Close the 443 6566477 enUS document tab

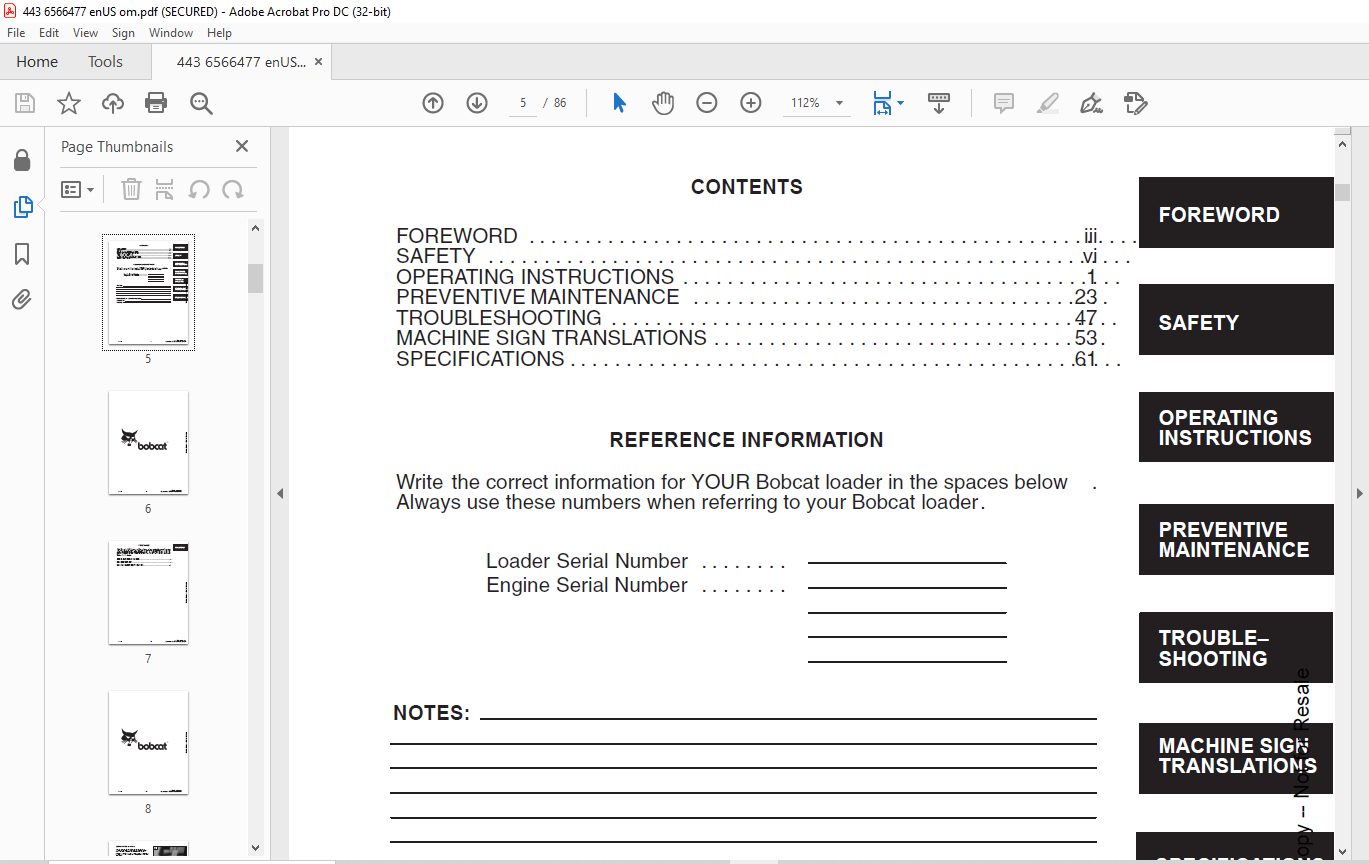tap(318, 62)
